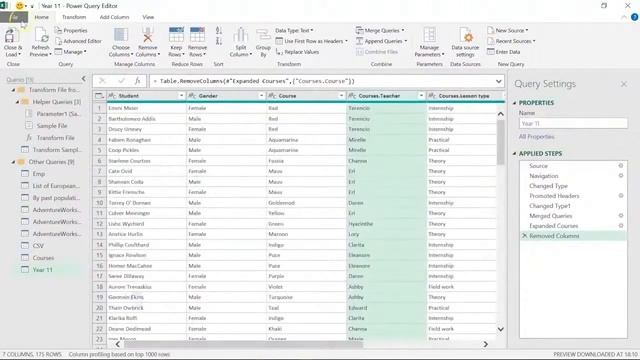Select the Courses query
Image resolution: width=640 pixels, height=360 pixels.
(43, 258)
